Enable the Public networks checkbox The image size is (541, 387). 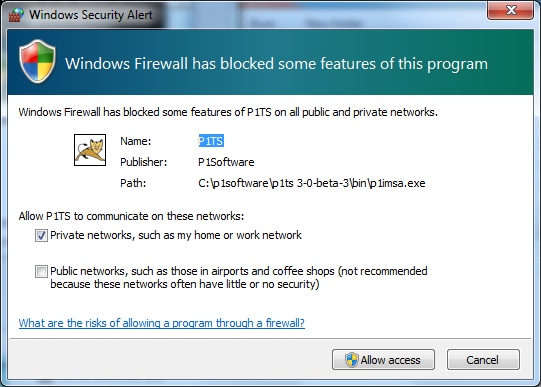41,271
